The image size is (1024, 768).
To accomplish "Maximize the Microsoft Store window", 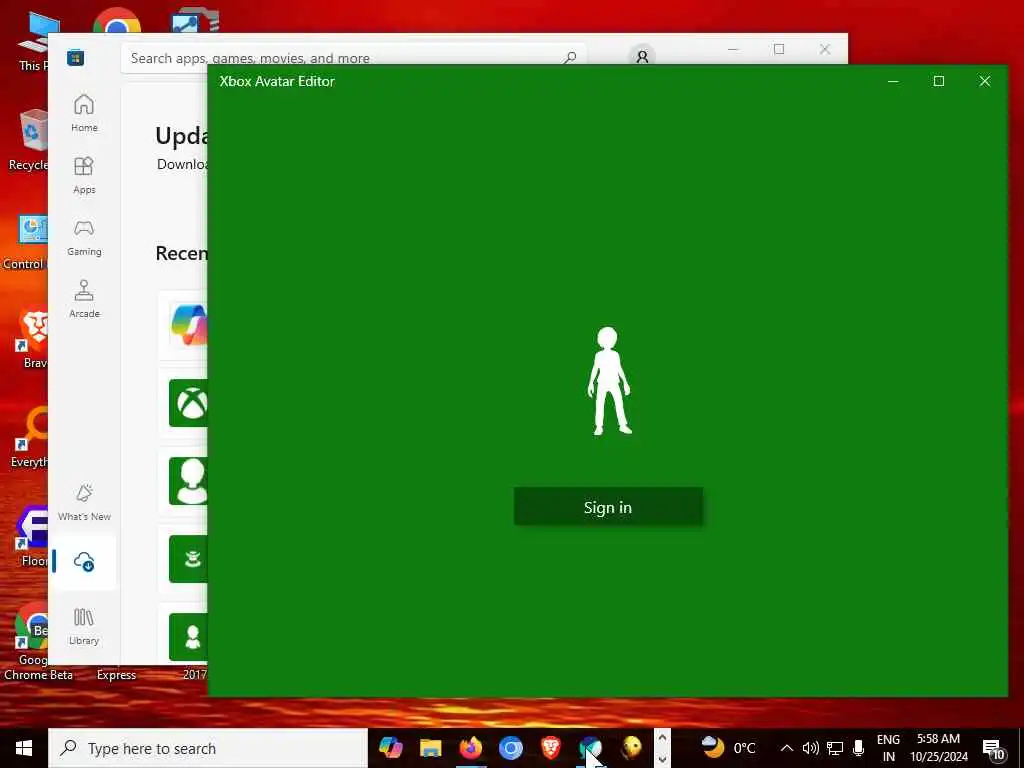I will (x=779, y=49).
